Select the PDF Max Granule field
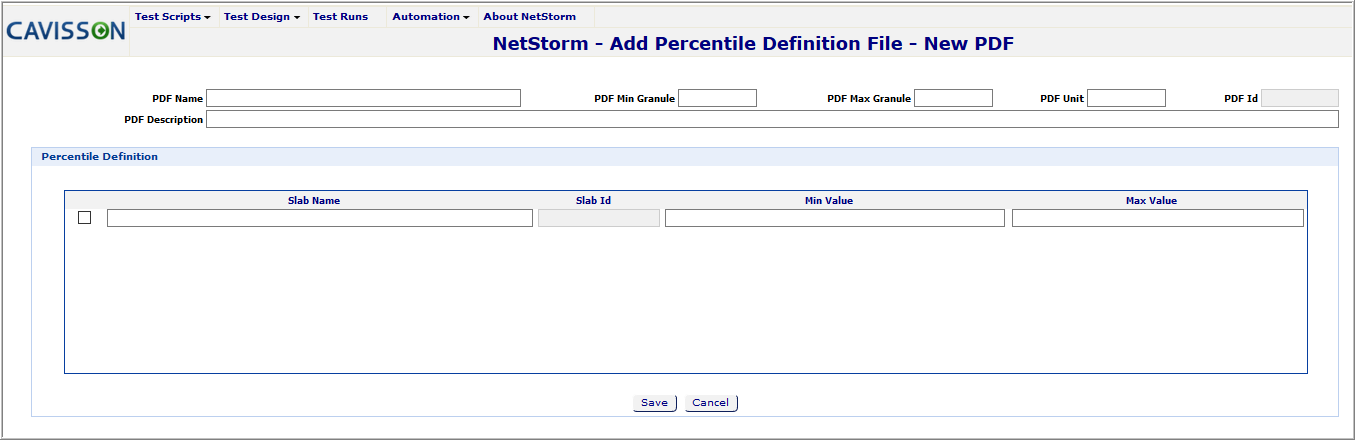This screenshot has height=440, width=1355. 953,98
